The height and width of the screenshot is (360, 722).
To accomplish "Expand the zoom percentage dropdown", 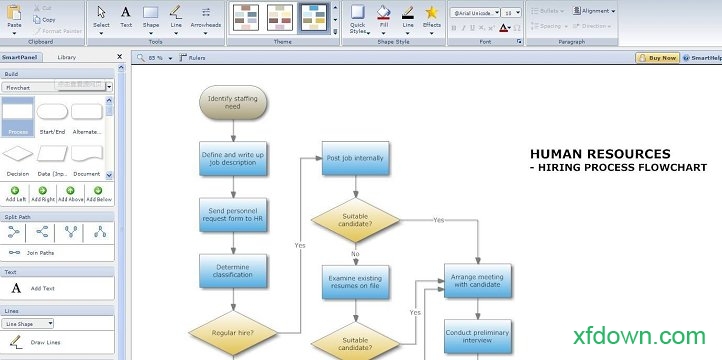I will (170, 58).
